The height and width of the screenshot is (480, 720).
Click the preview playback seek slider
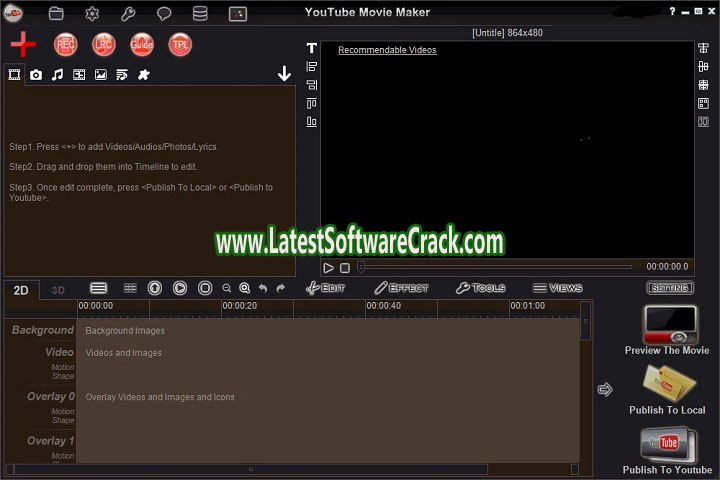pyautogui.click(x=496, y=267)
